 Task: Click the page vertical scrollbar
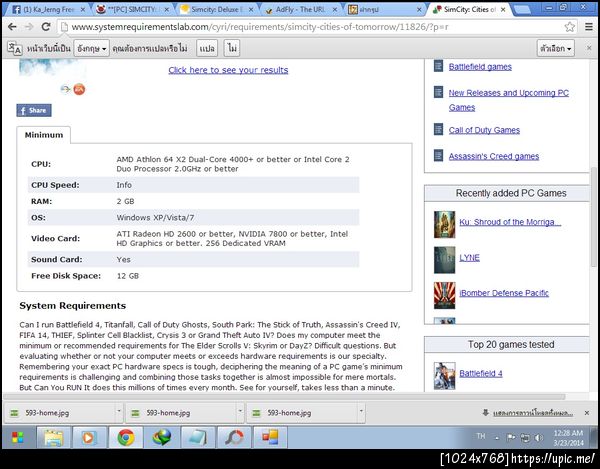(x=594, y=218)
